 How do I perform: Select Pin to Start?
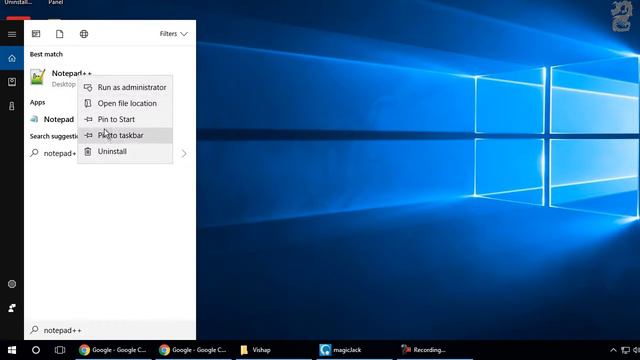[x=125, y=119]
